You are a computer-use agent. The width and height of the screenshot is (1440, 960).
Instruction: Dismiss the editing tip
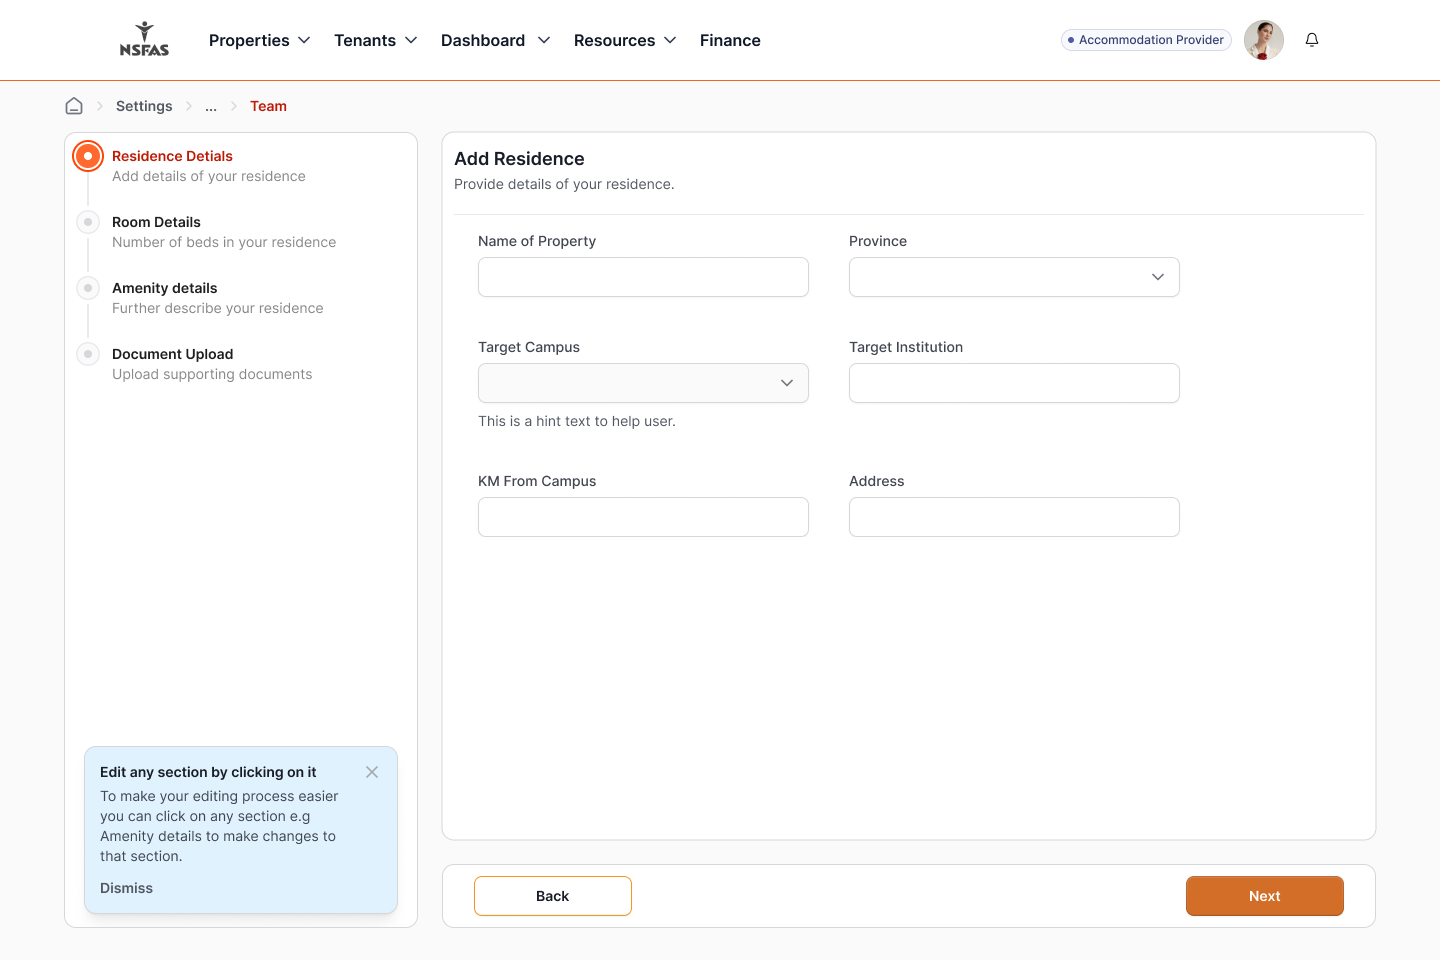click(127, 888)
